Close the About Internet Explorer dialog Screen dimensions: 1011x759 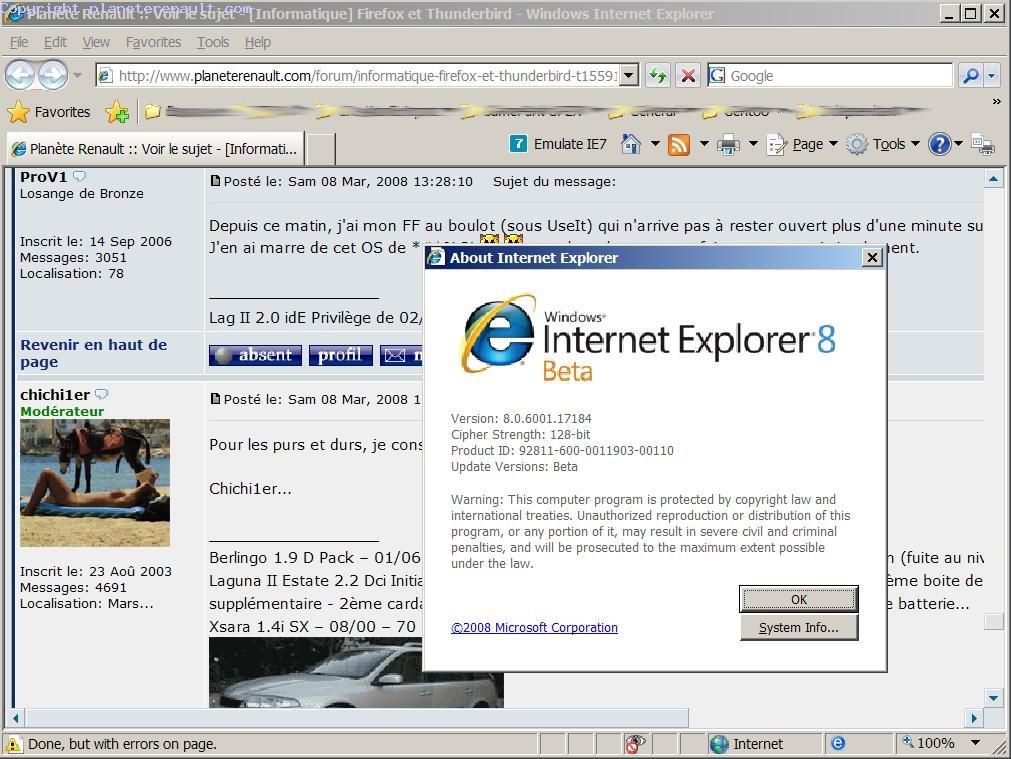click(x=872, y=258)
